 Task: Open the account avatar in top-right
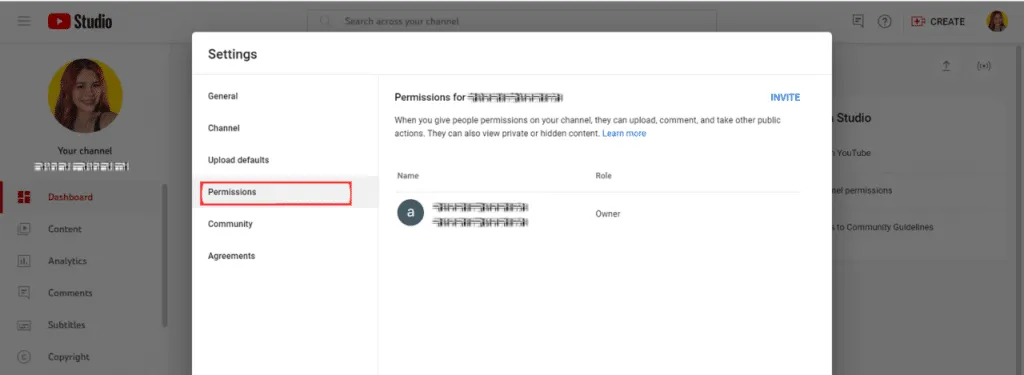(997, 21)
